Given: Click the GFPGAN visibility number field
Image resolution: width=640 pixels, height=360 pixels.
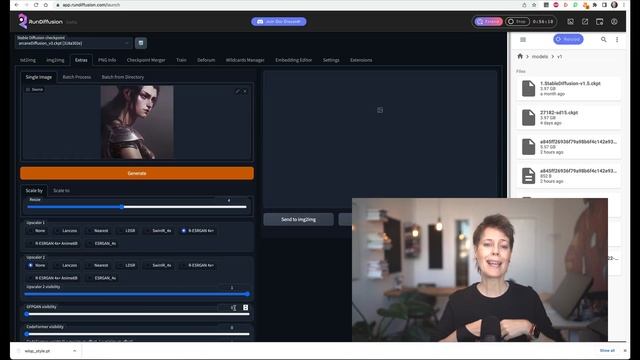Looking at the screenshot, I should (232, 307).
